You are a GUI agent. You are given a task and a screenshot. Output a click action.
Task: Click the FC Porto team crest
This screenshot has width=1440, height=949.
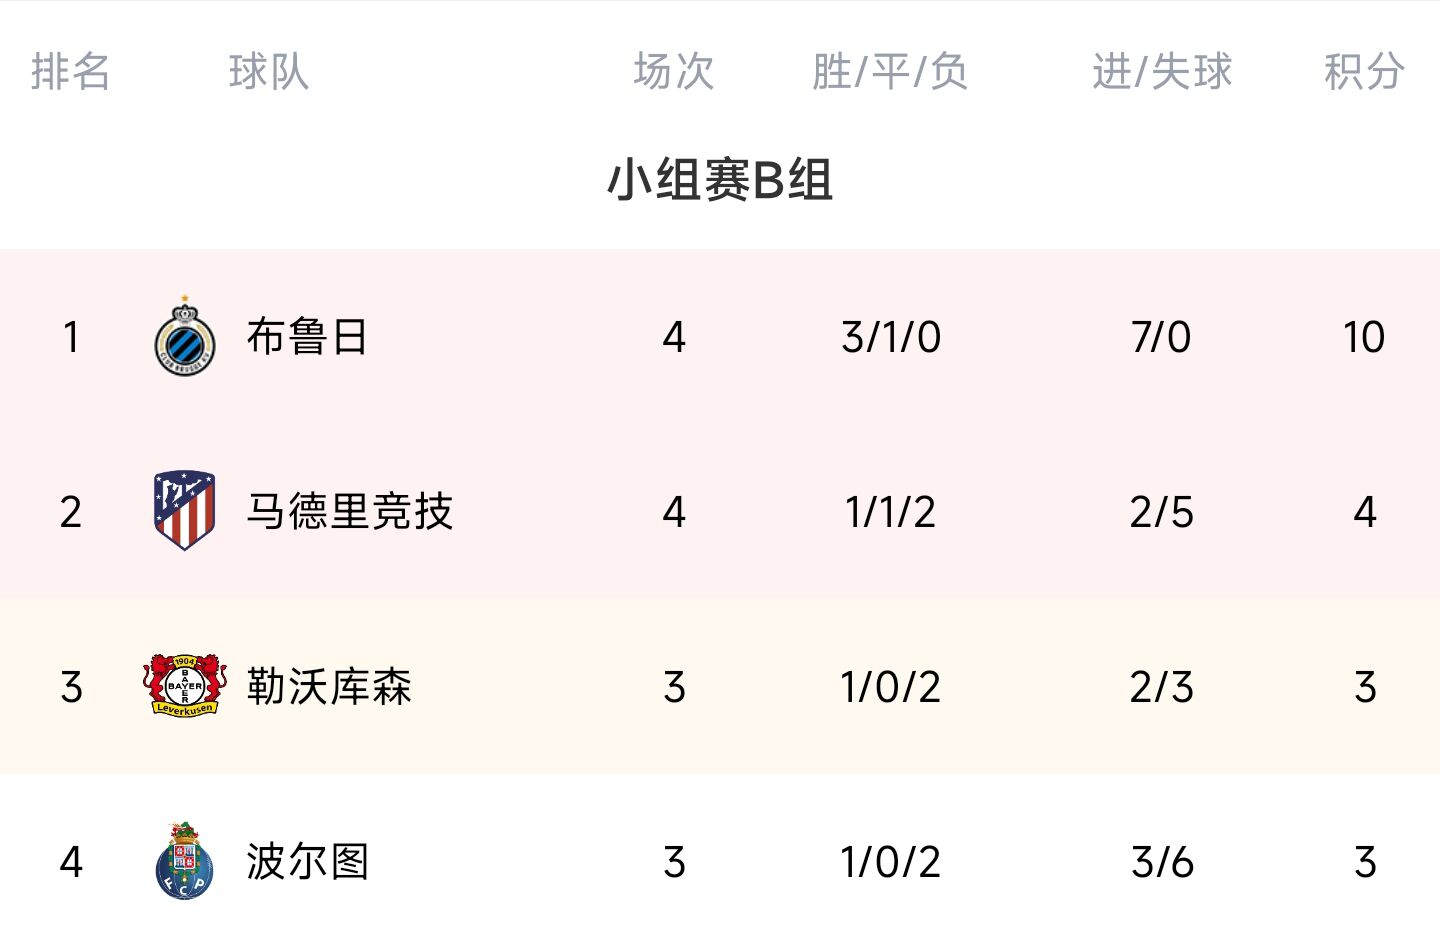click(185, 860)
